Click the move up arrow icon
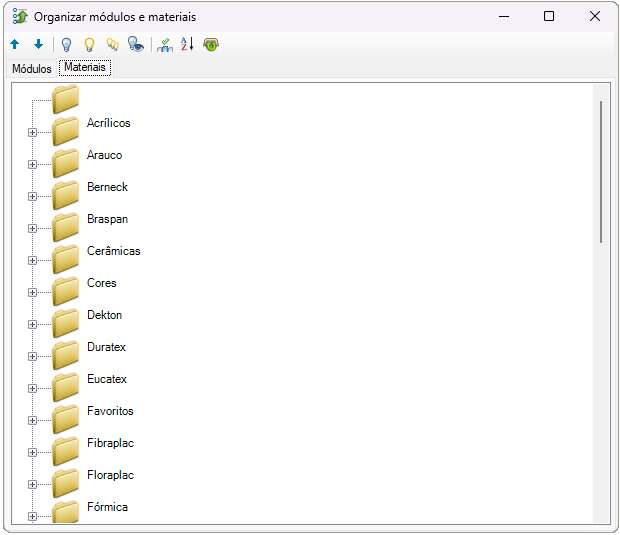This screenshot has height=535, width=620. (15, 44)
